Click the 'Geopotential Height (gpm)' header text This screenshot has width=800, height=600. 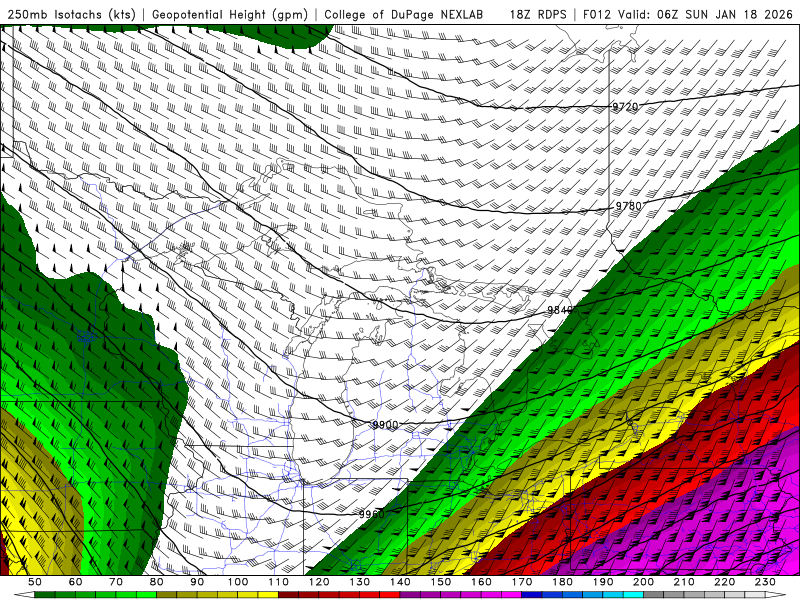click(230, 15)
